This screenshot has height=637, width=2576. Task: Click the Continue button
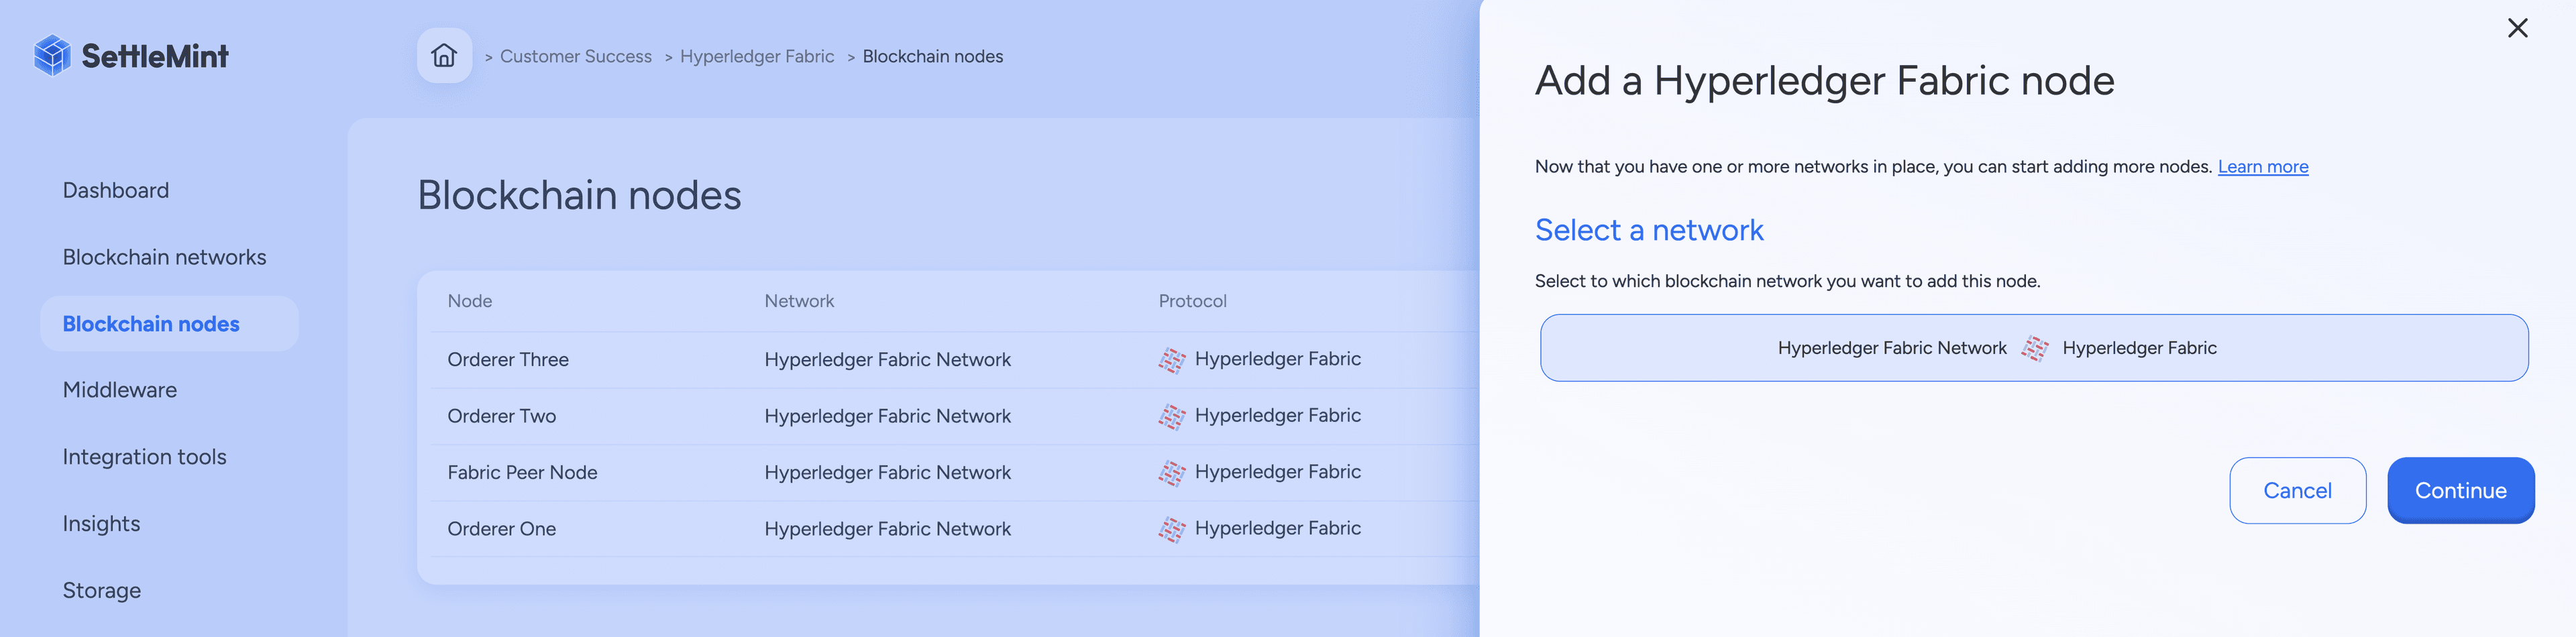(x=2460, y=491)
